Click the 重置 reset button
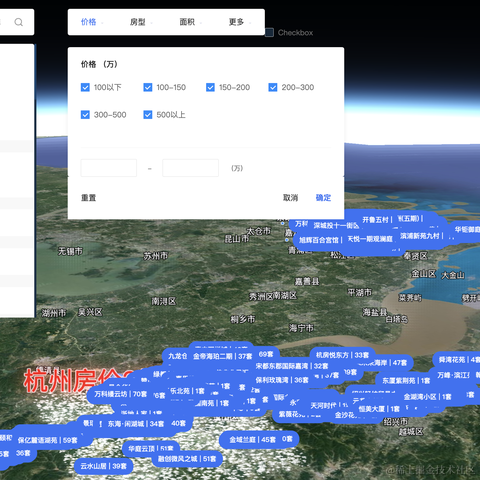The image size is (480, 480). pyautogui.click(x=88, y=198)
